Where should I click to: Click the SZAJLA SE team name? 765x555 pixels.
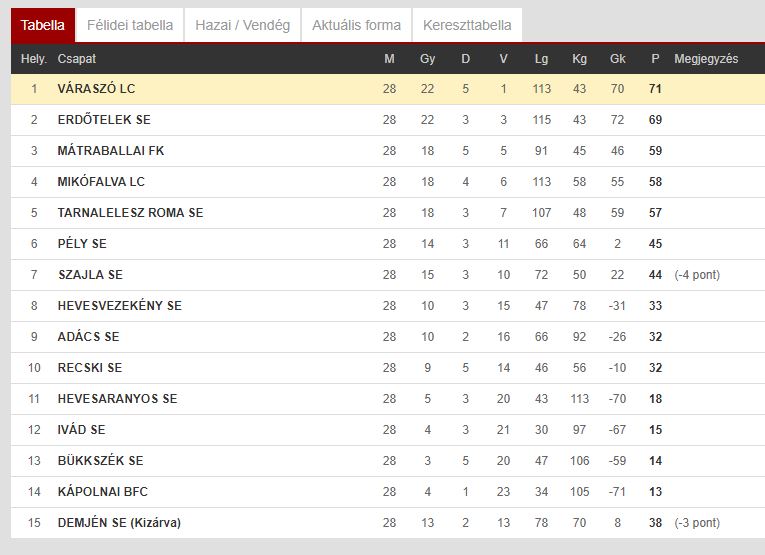tap(90, 275)
